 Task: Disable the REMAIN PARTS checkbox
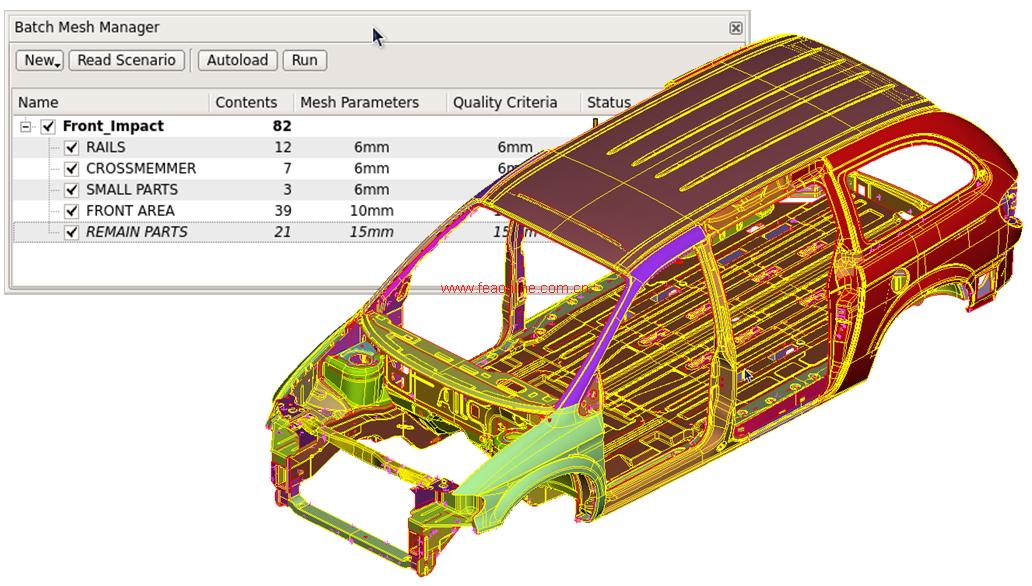(72, 232)
